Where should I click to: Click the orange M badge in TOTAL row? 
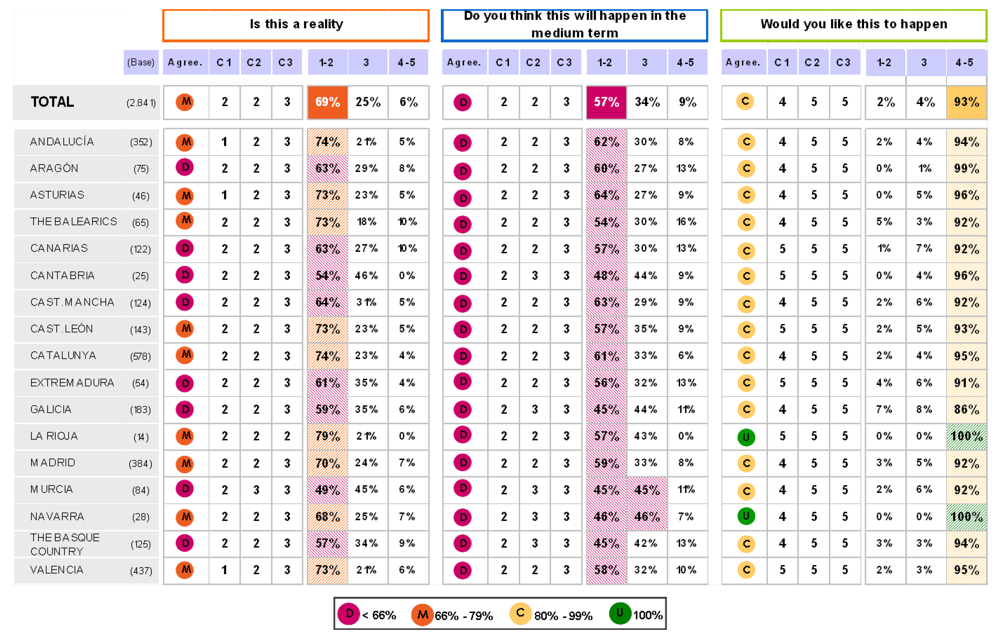(185, 102)
